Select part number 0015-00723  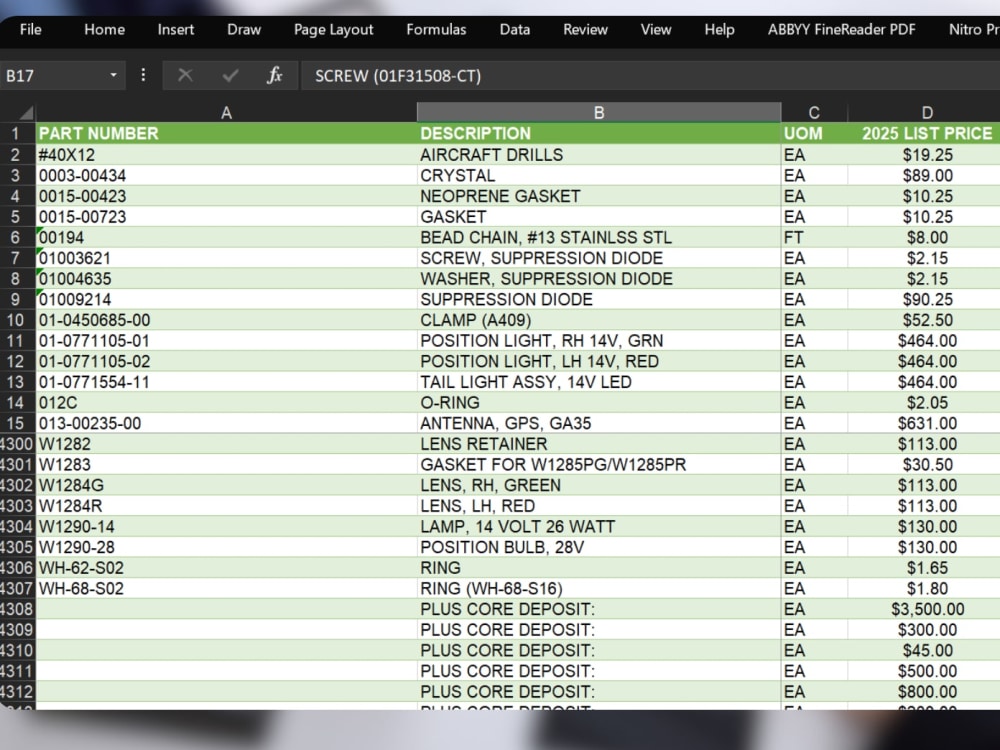[x=226, y=217]
